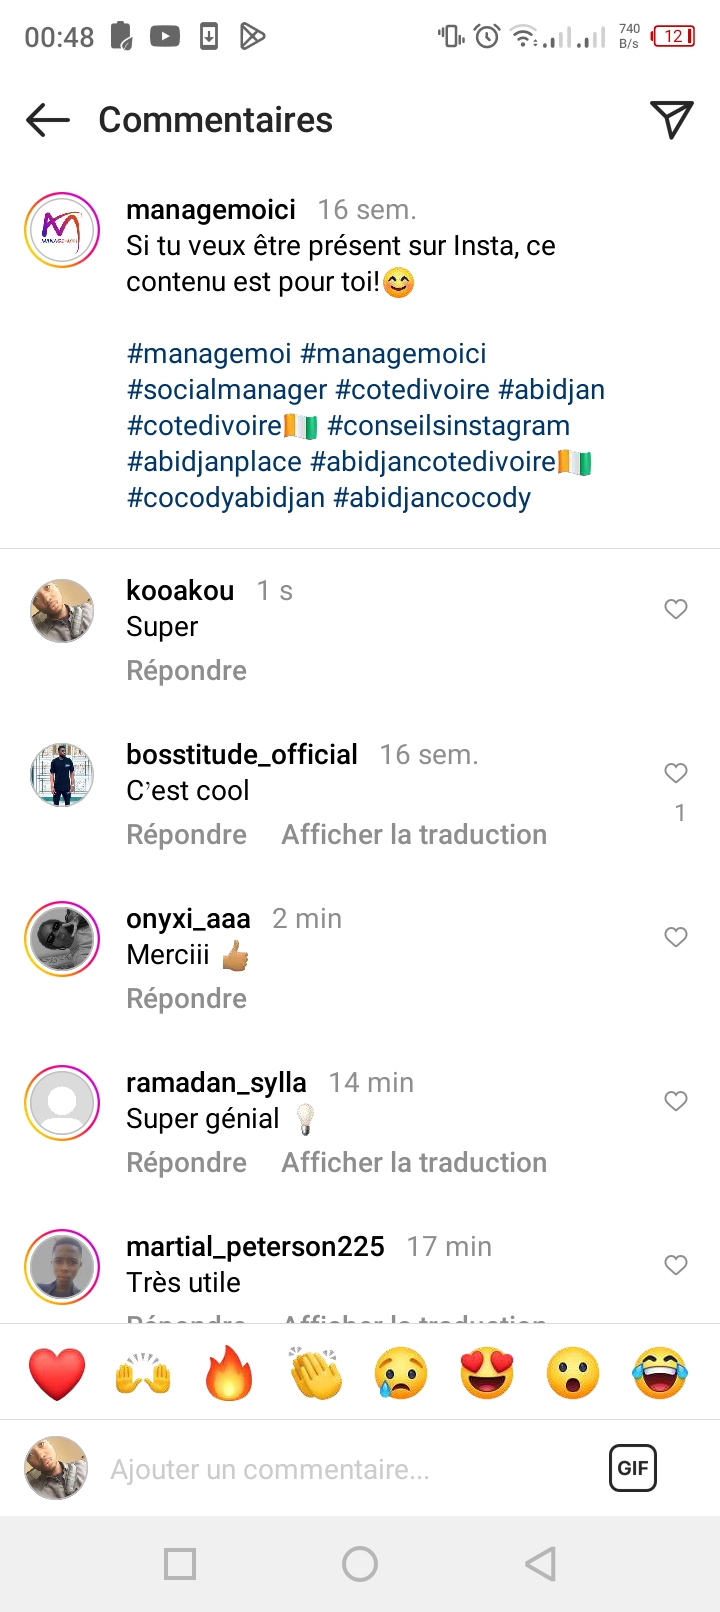Add laughing with tears emoji
This screenshot has width=720, height=1612.
[x=660, y=1373]
